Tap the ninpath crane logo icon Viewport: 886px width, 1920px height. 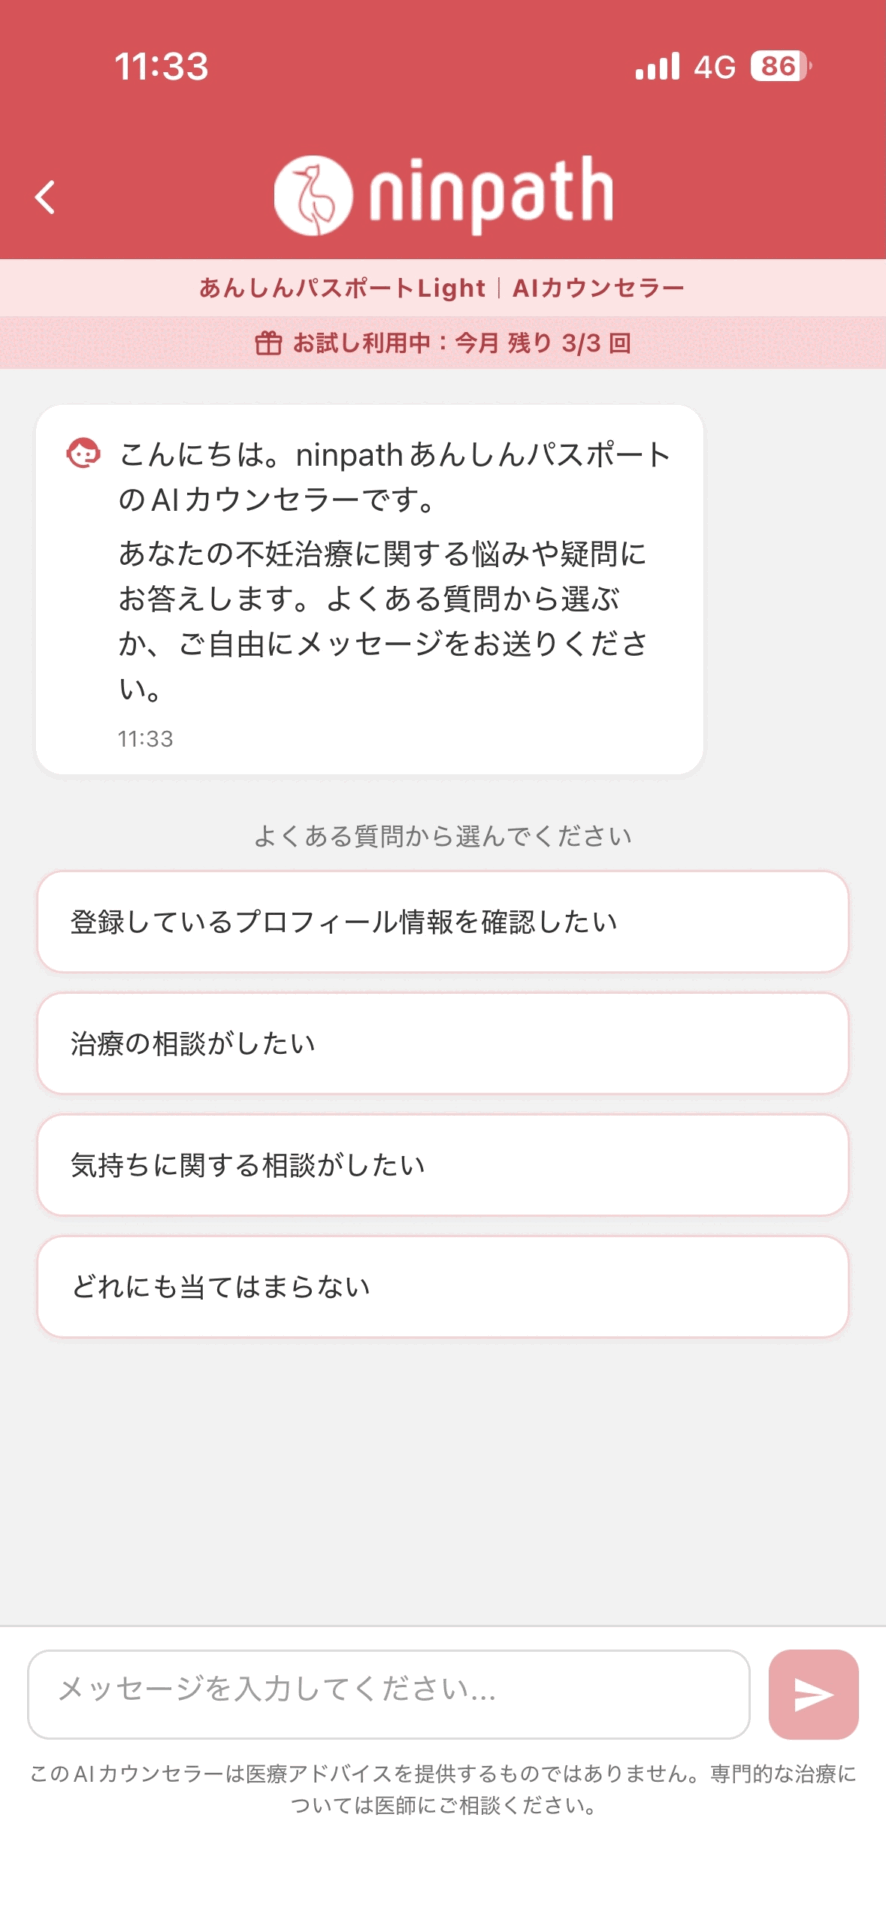coord(313,196)
